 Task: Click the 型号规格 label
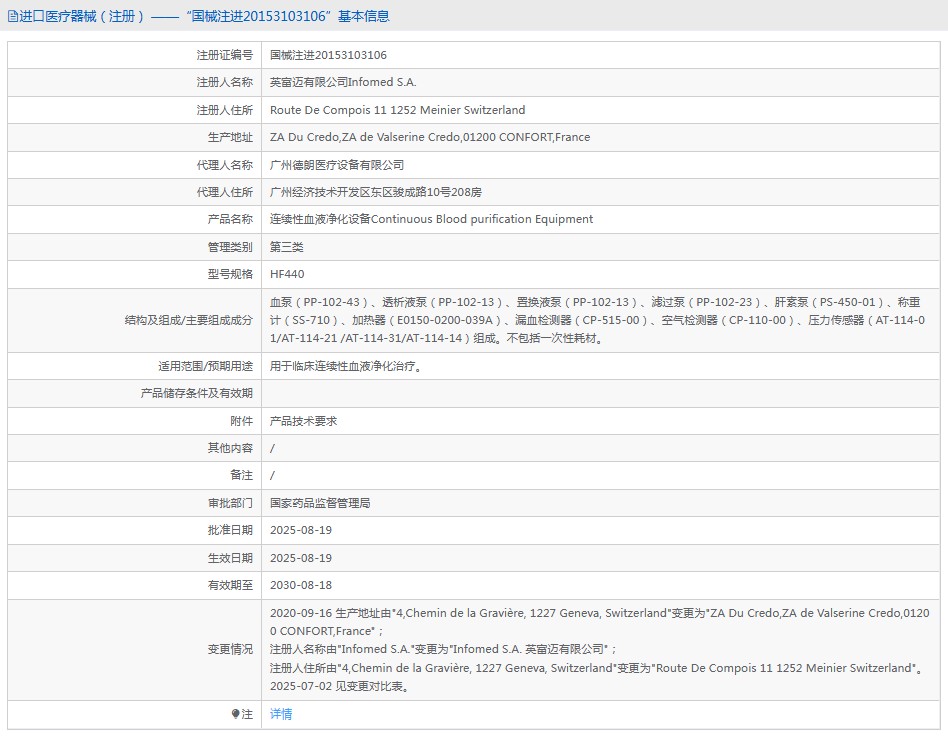230,274
